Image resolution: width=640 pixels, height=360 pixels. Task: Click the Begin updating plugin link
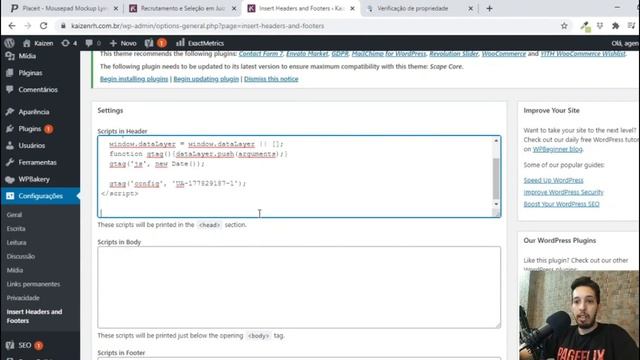click(206, 79)
